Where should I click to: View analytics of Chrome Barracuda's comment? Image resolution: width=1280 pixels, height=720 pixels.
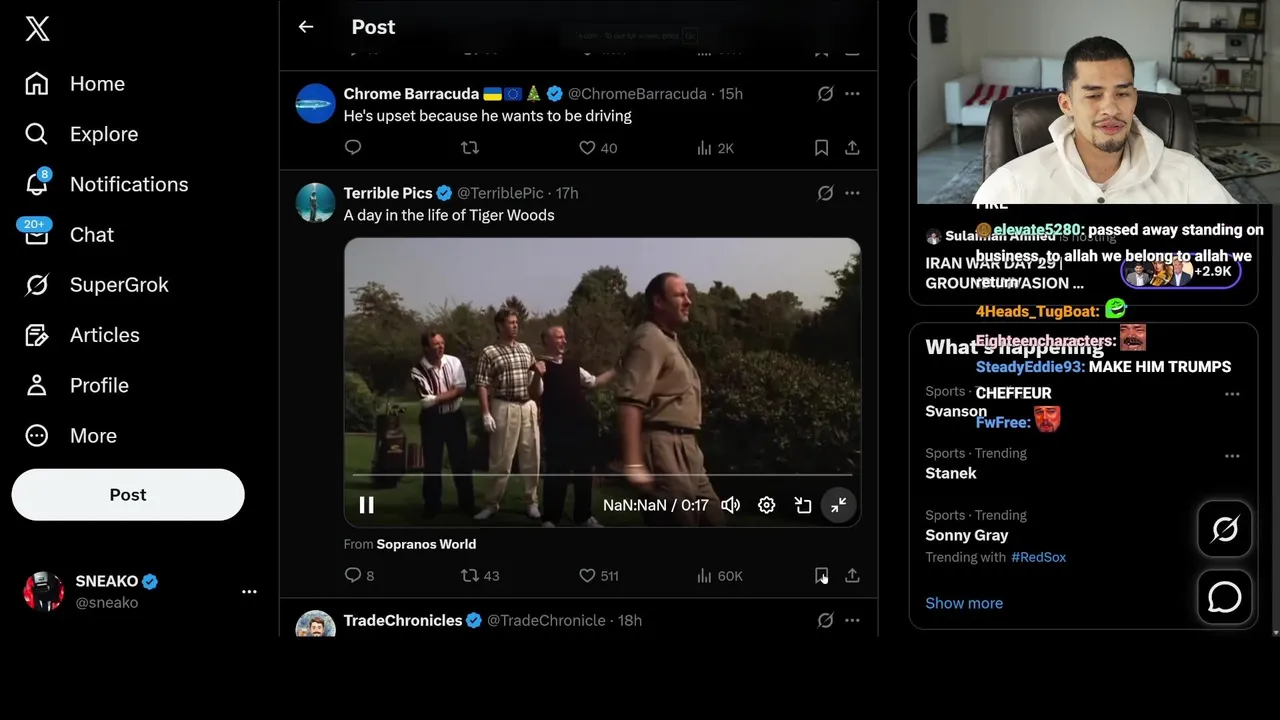tap(715, 148)
